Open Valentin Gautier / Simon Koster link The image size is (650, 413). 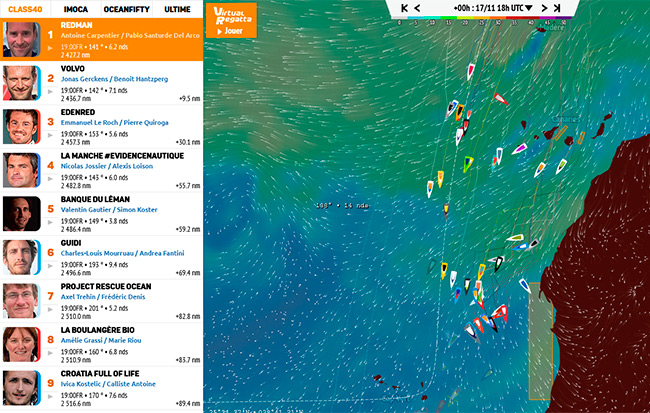point(109,210)
